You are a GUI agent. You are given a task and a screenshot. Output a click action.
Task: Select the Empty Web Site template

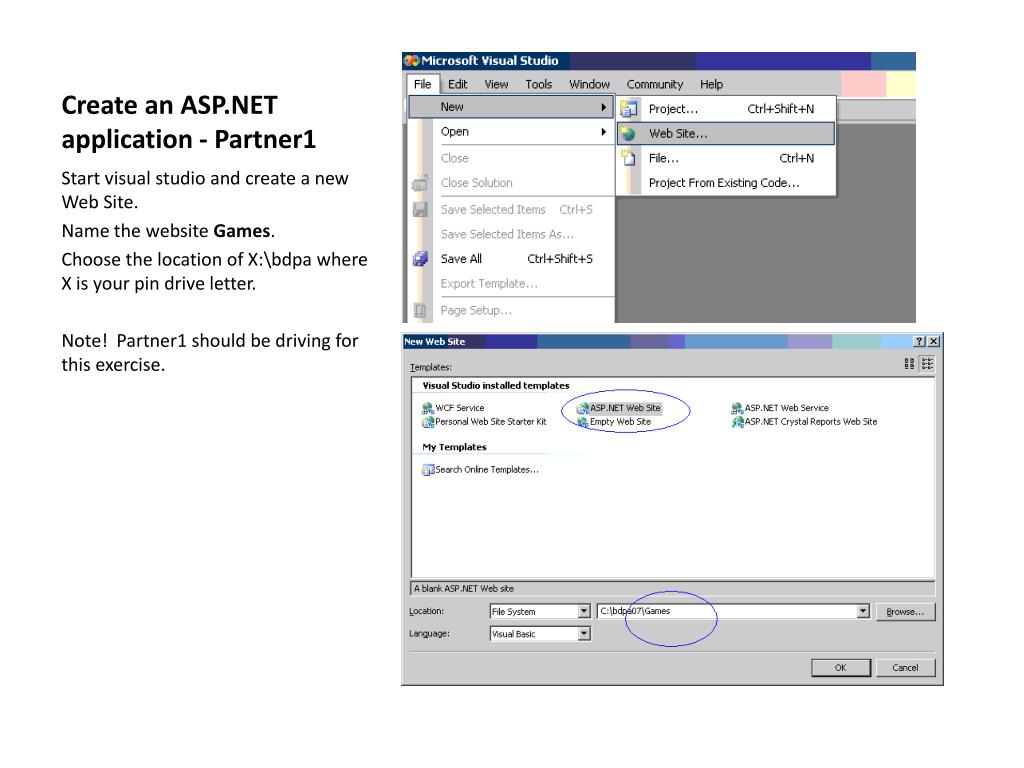click(614, 422)
